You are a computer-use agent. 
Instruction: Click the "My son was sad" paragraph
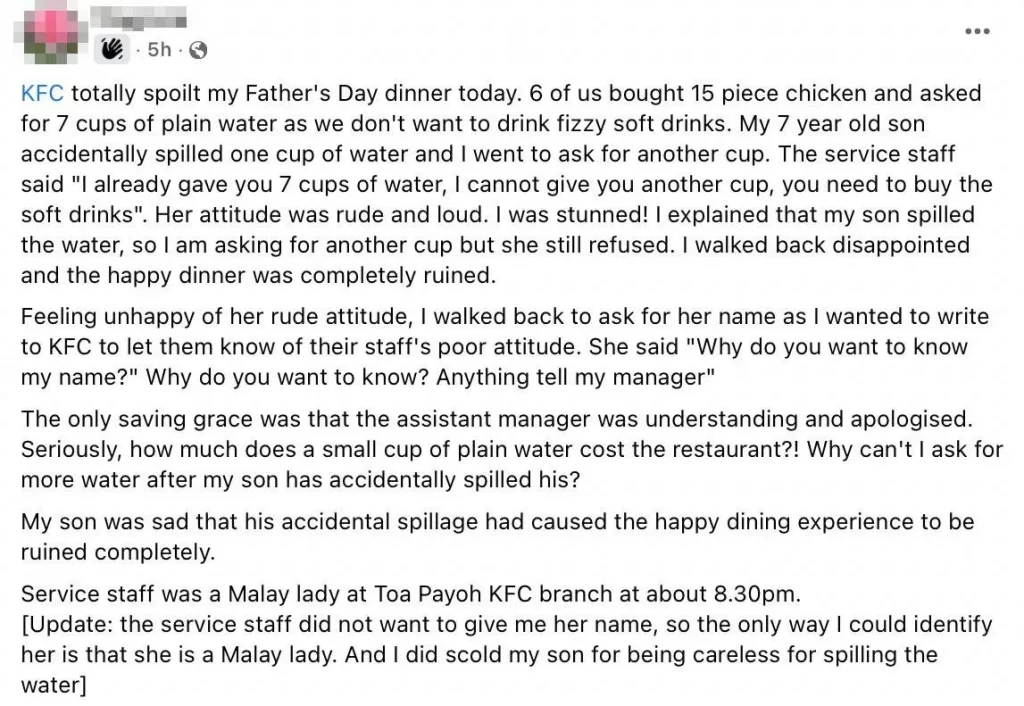[x=498, y=537]
